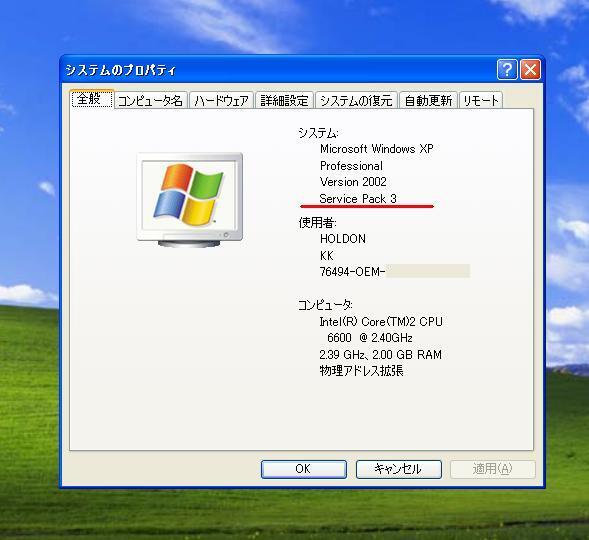Click the 使用者: heading

click(x=317, y=223)
